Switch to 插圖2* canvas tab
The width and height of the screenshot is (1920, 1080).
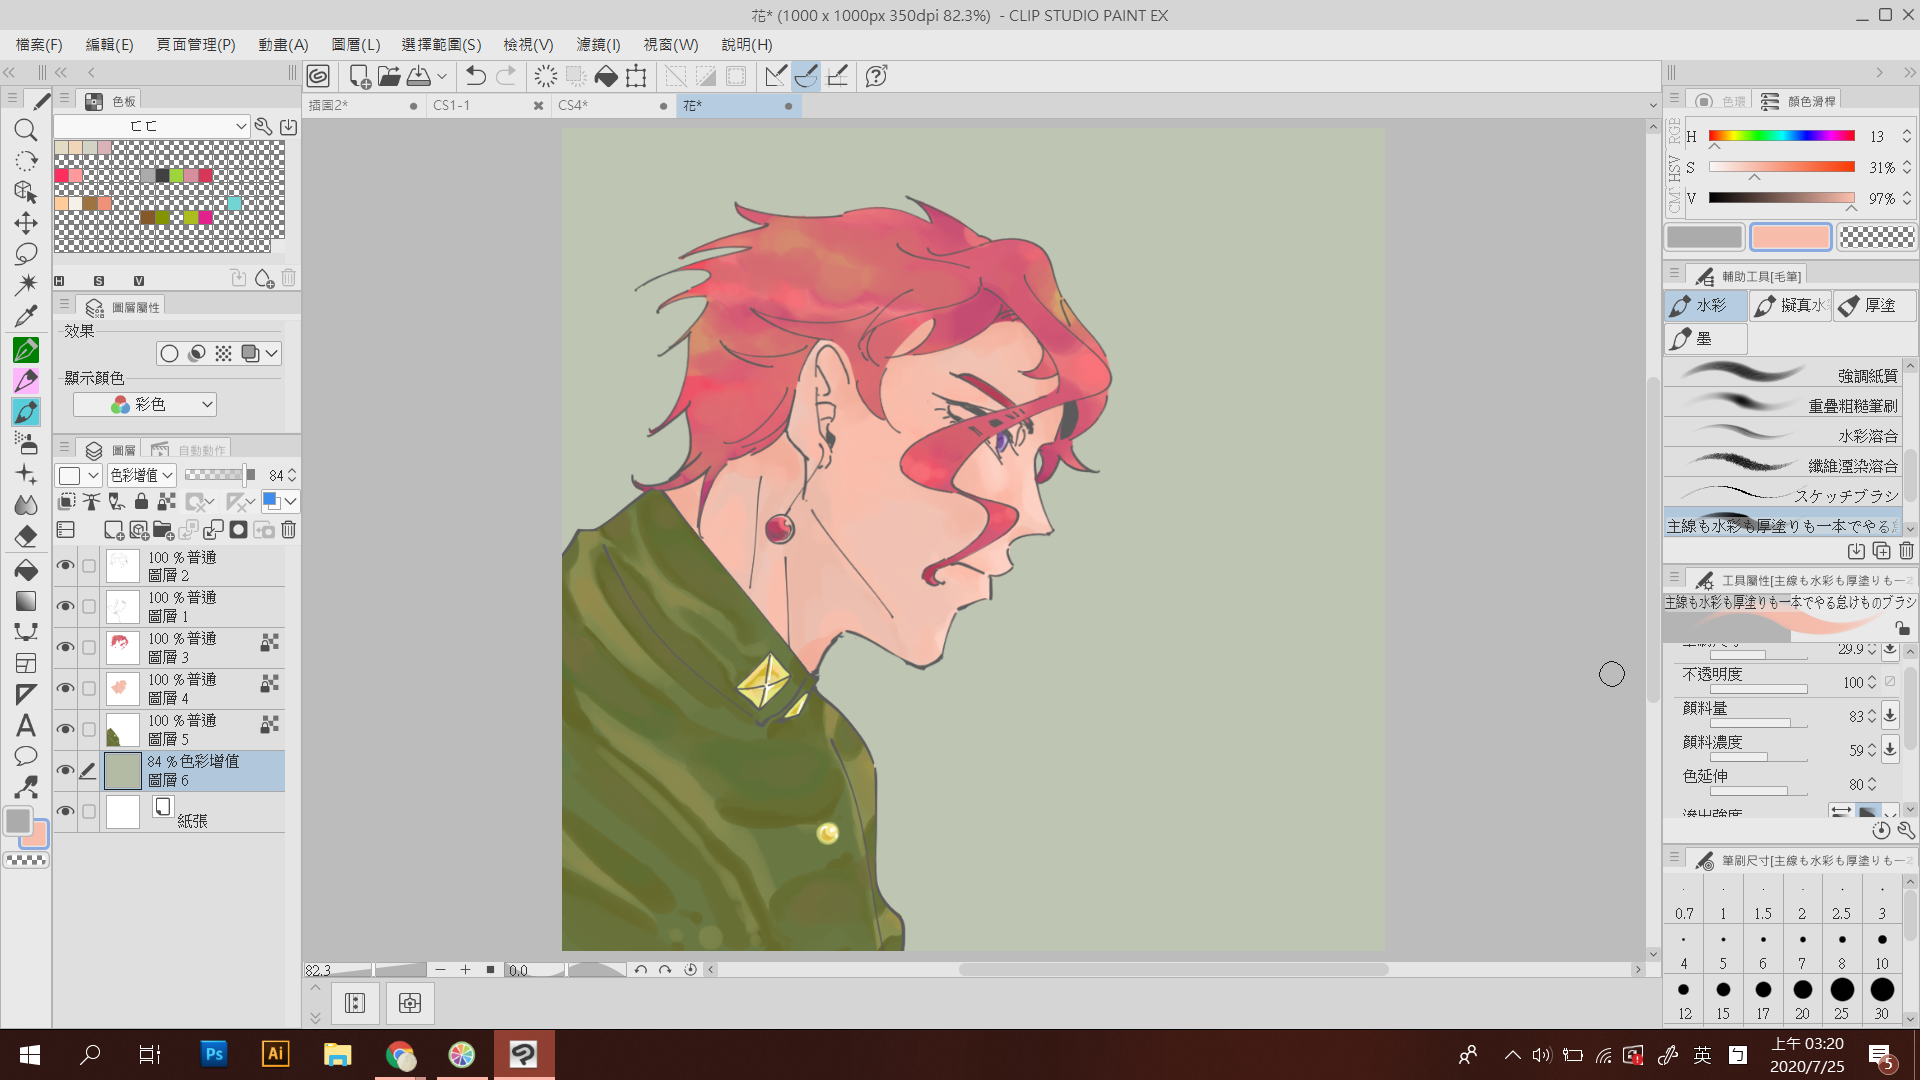coord(363,105)
